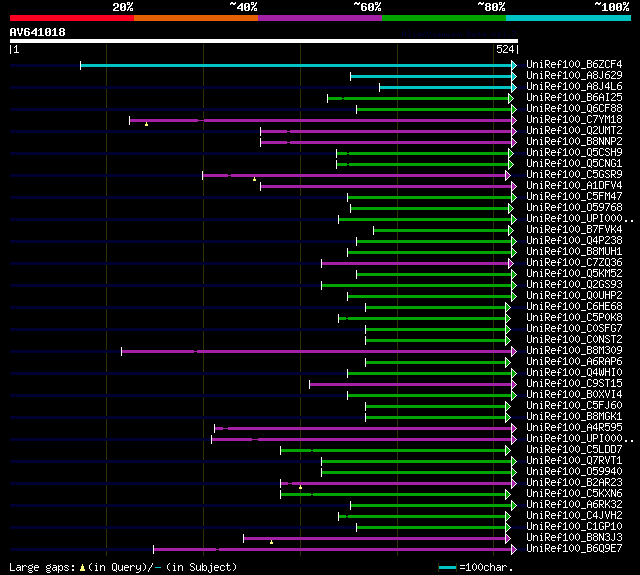Select the UniRef100_C9ST15 label
This screenshot has height=575, width=640.
pos(574,384)
